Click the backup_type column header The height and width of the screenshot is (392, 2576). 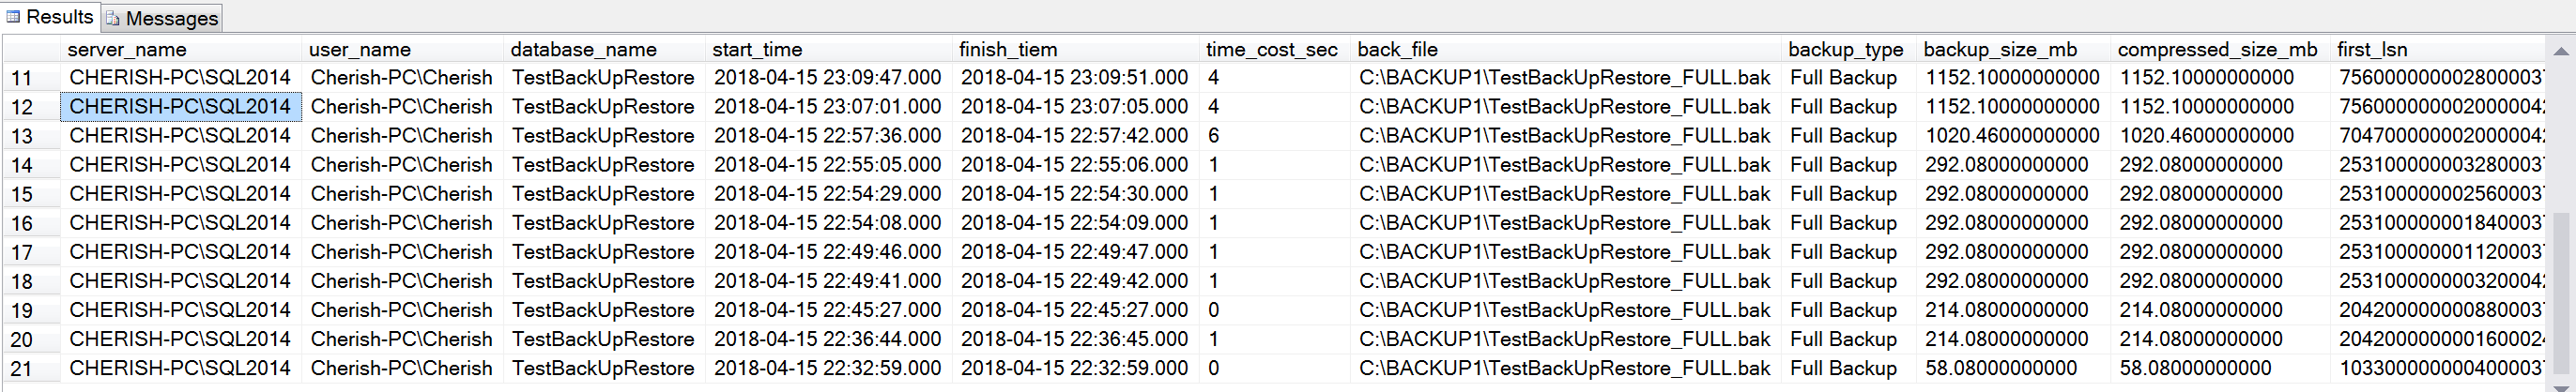[1845, 49]
